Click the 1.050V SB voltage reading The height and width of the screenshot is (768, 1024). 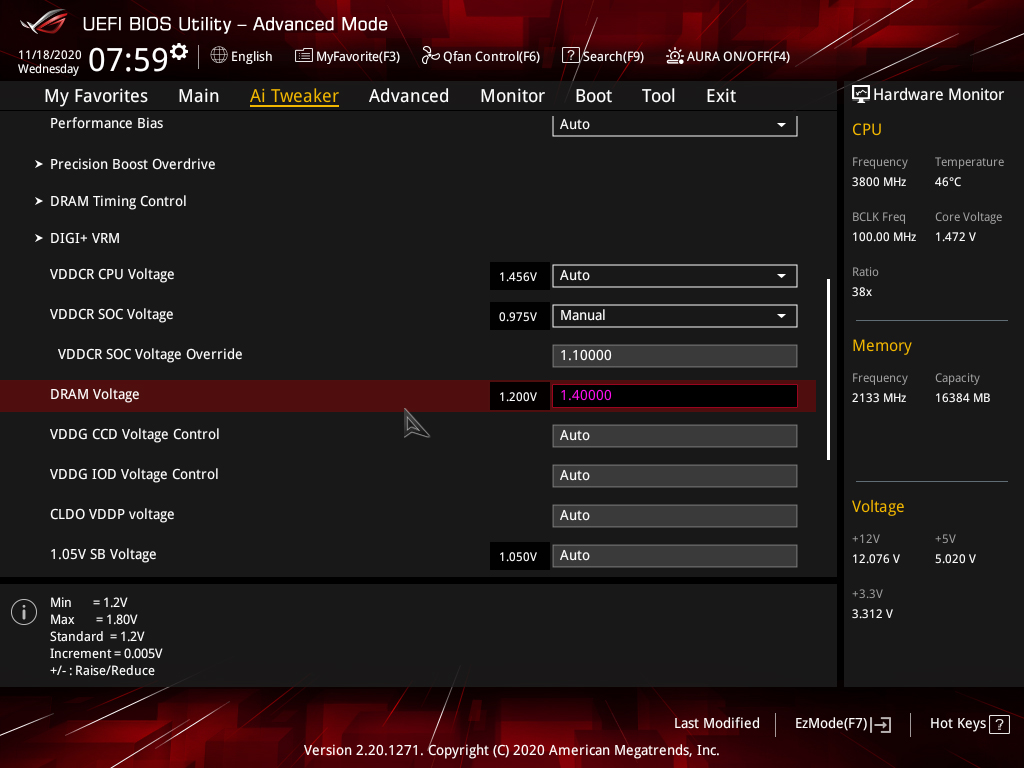click(519, 556)
